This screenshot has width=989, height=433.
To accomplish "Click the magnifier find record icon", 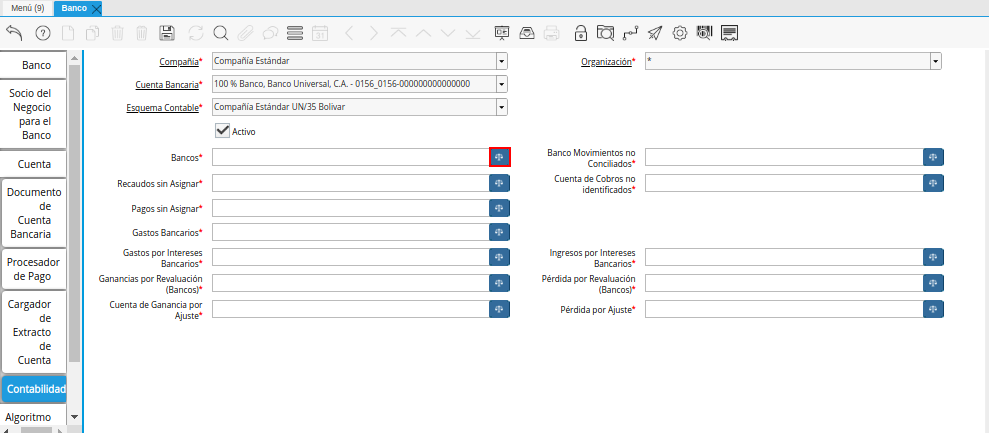I will coord(220,33).
